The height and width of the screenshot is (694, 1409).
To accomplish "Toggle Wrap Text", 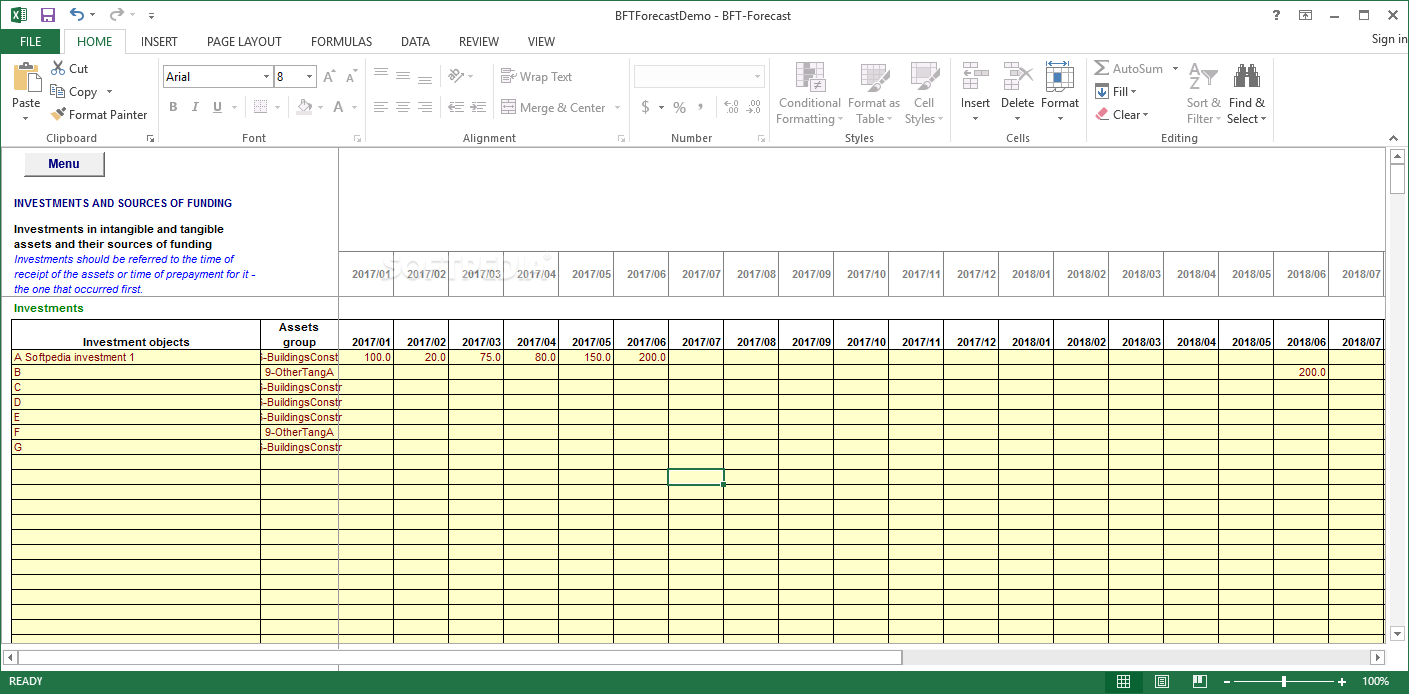I will [536, 76].
